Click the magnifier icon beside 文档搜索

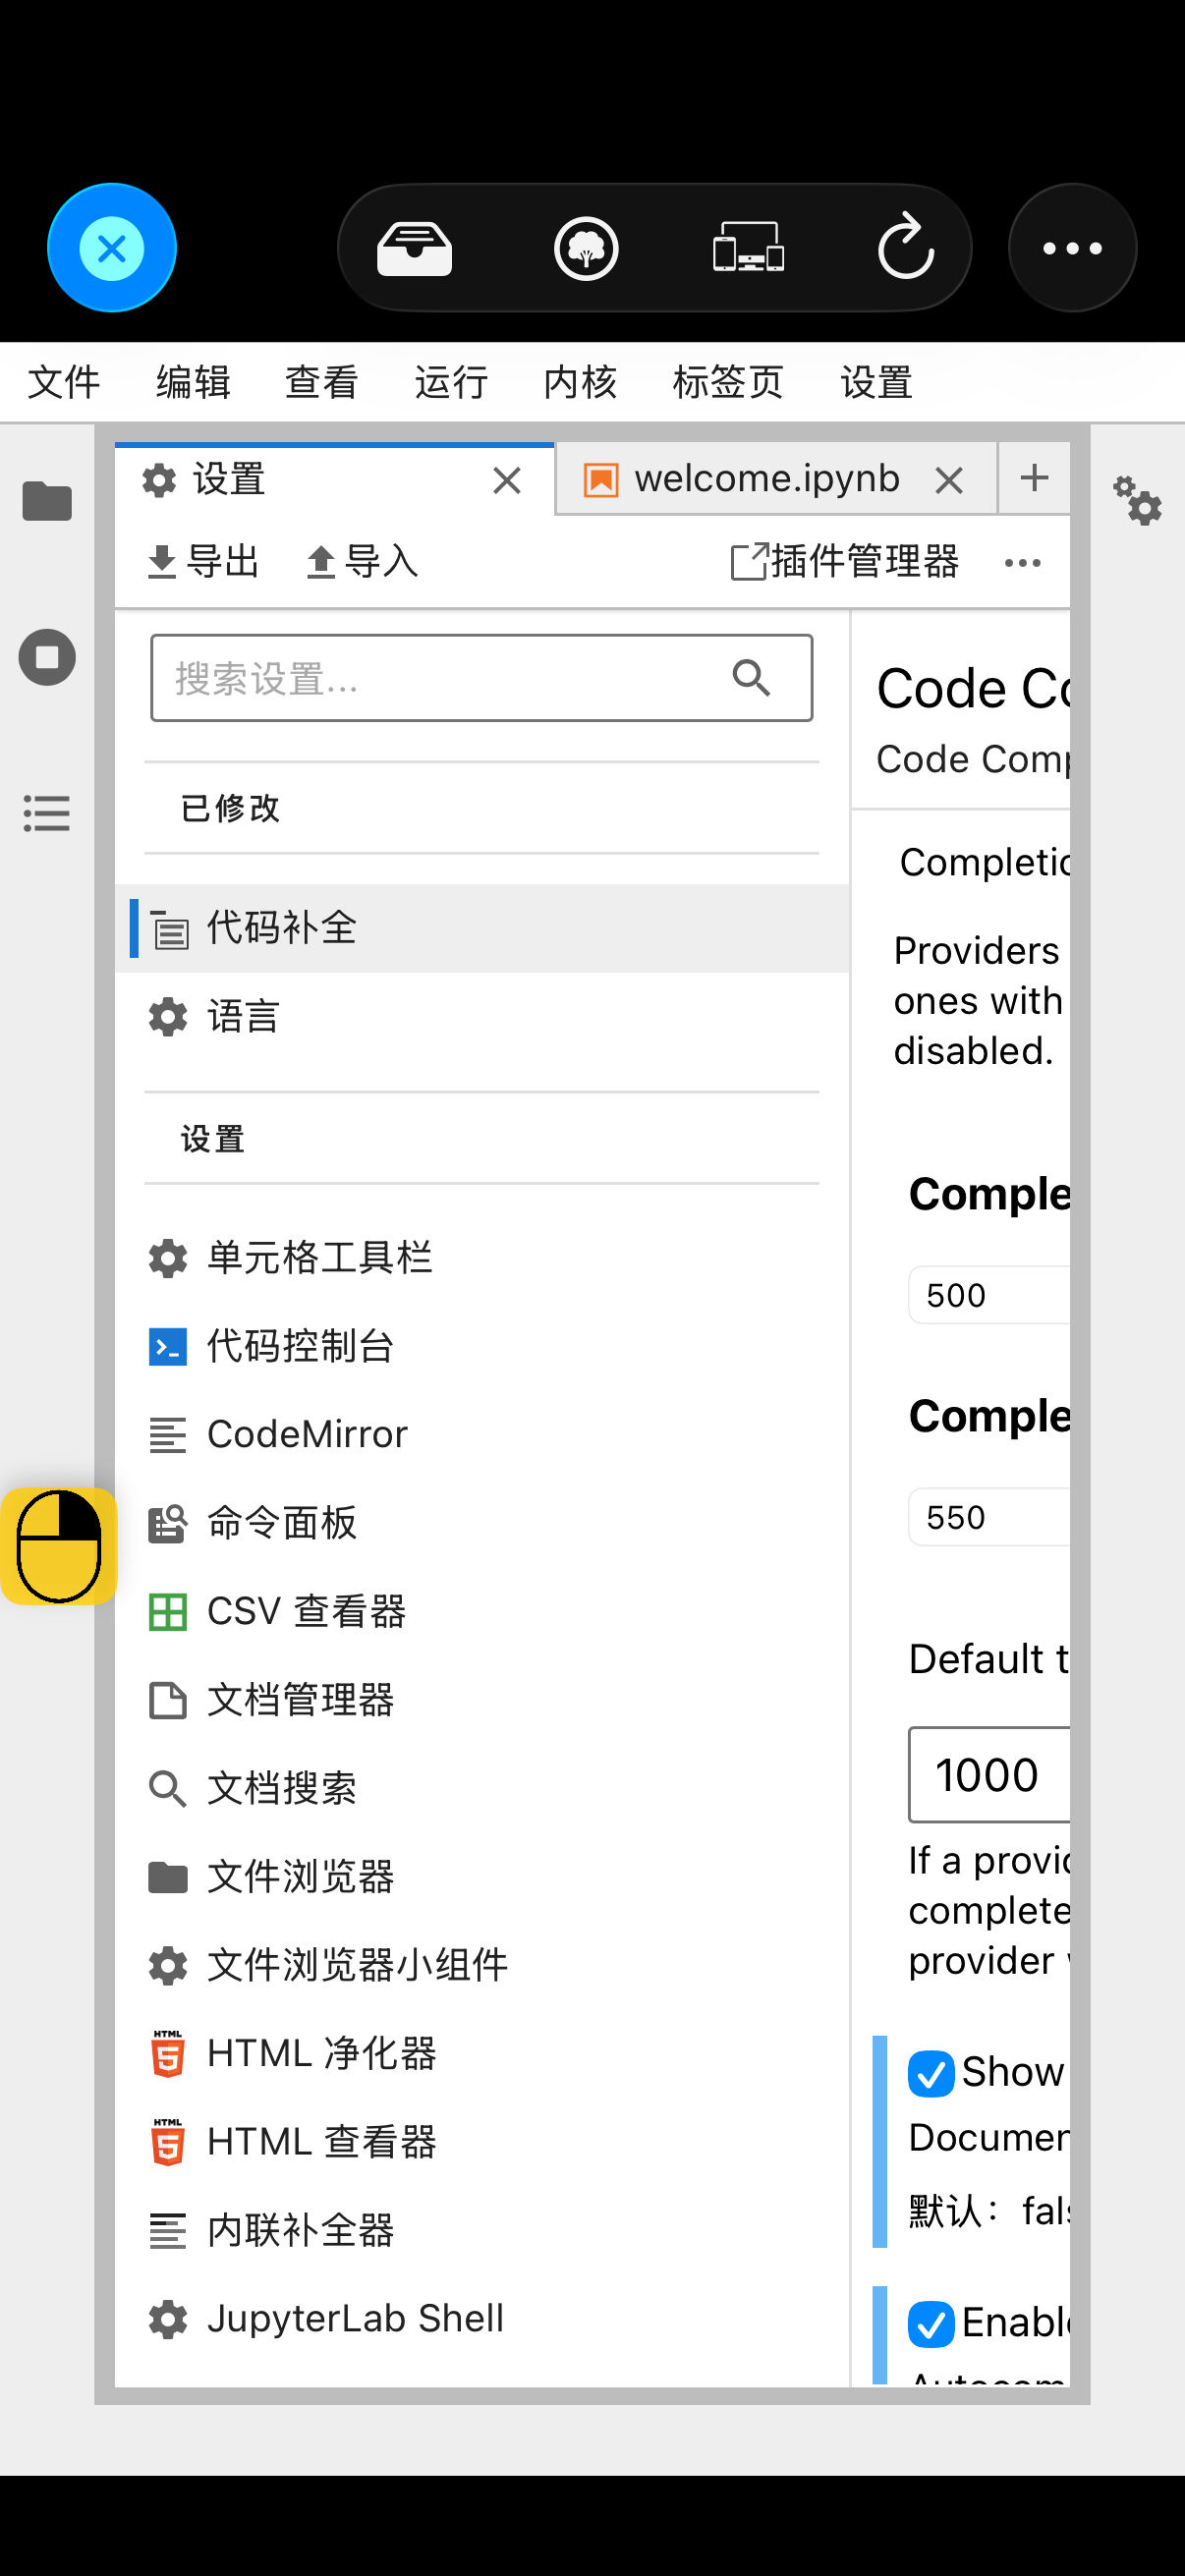point(168,1789)
